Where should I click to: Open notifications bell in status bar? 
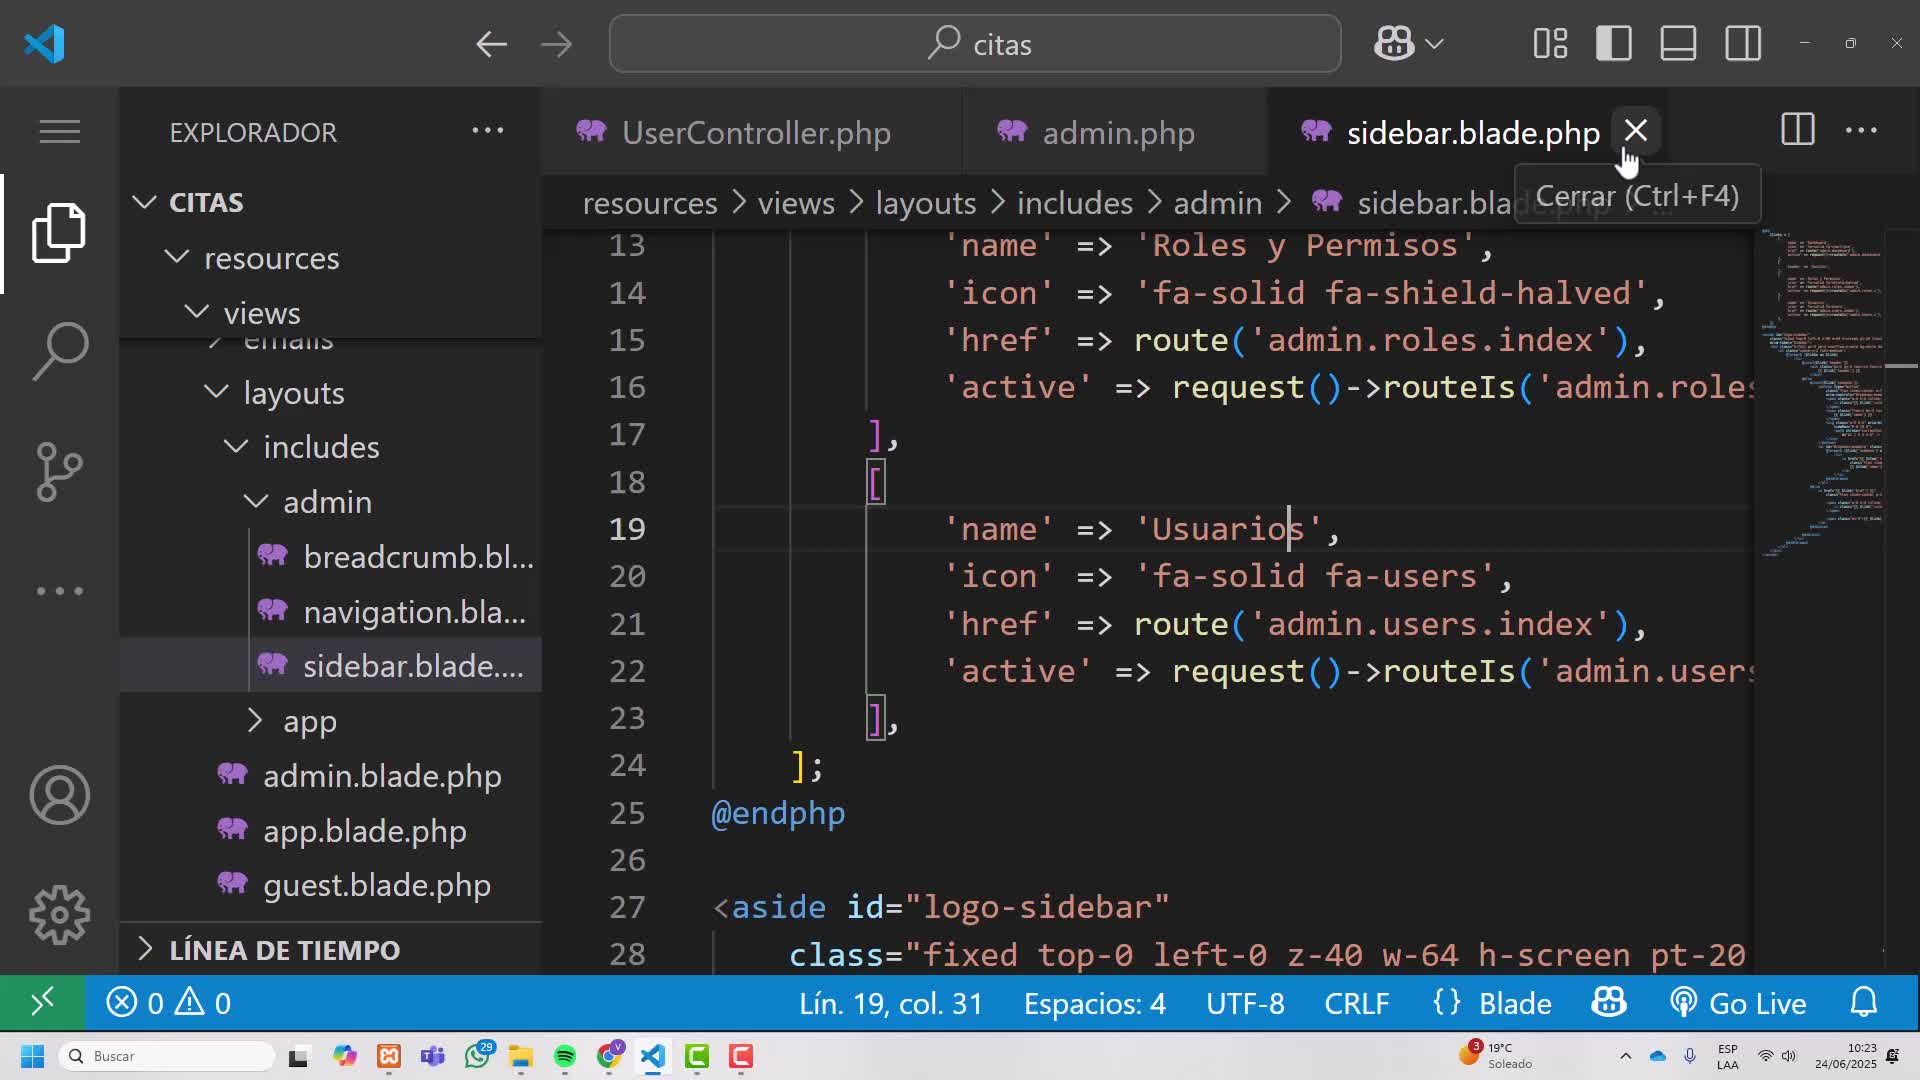point(1864,1003)
